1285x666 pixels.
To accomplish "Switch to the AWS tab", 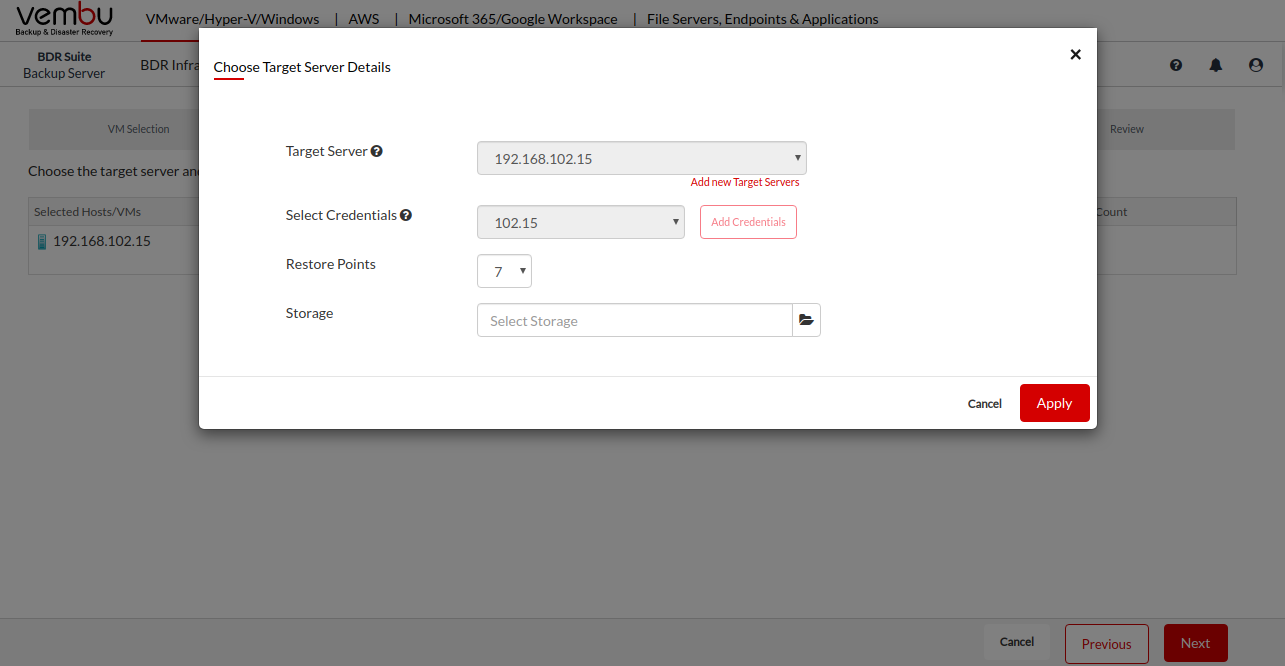I will coord(363,19).
